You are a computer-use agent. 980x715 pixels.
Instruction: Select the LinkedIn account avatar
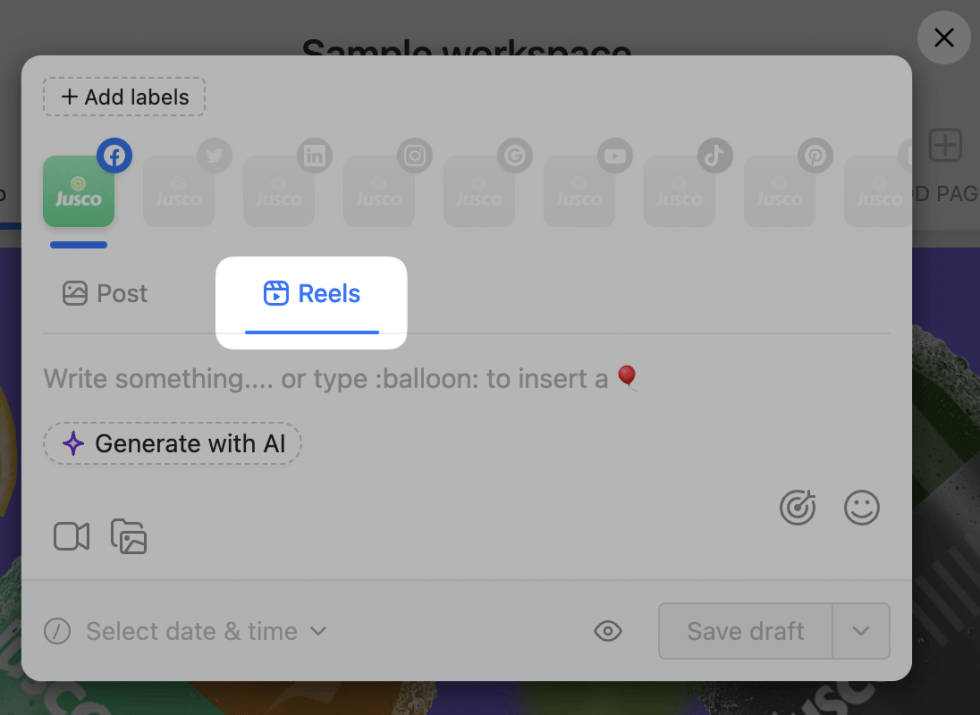(279, 193)
